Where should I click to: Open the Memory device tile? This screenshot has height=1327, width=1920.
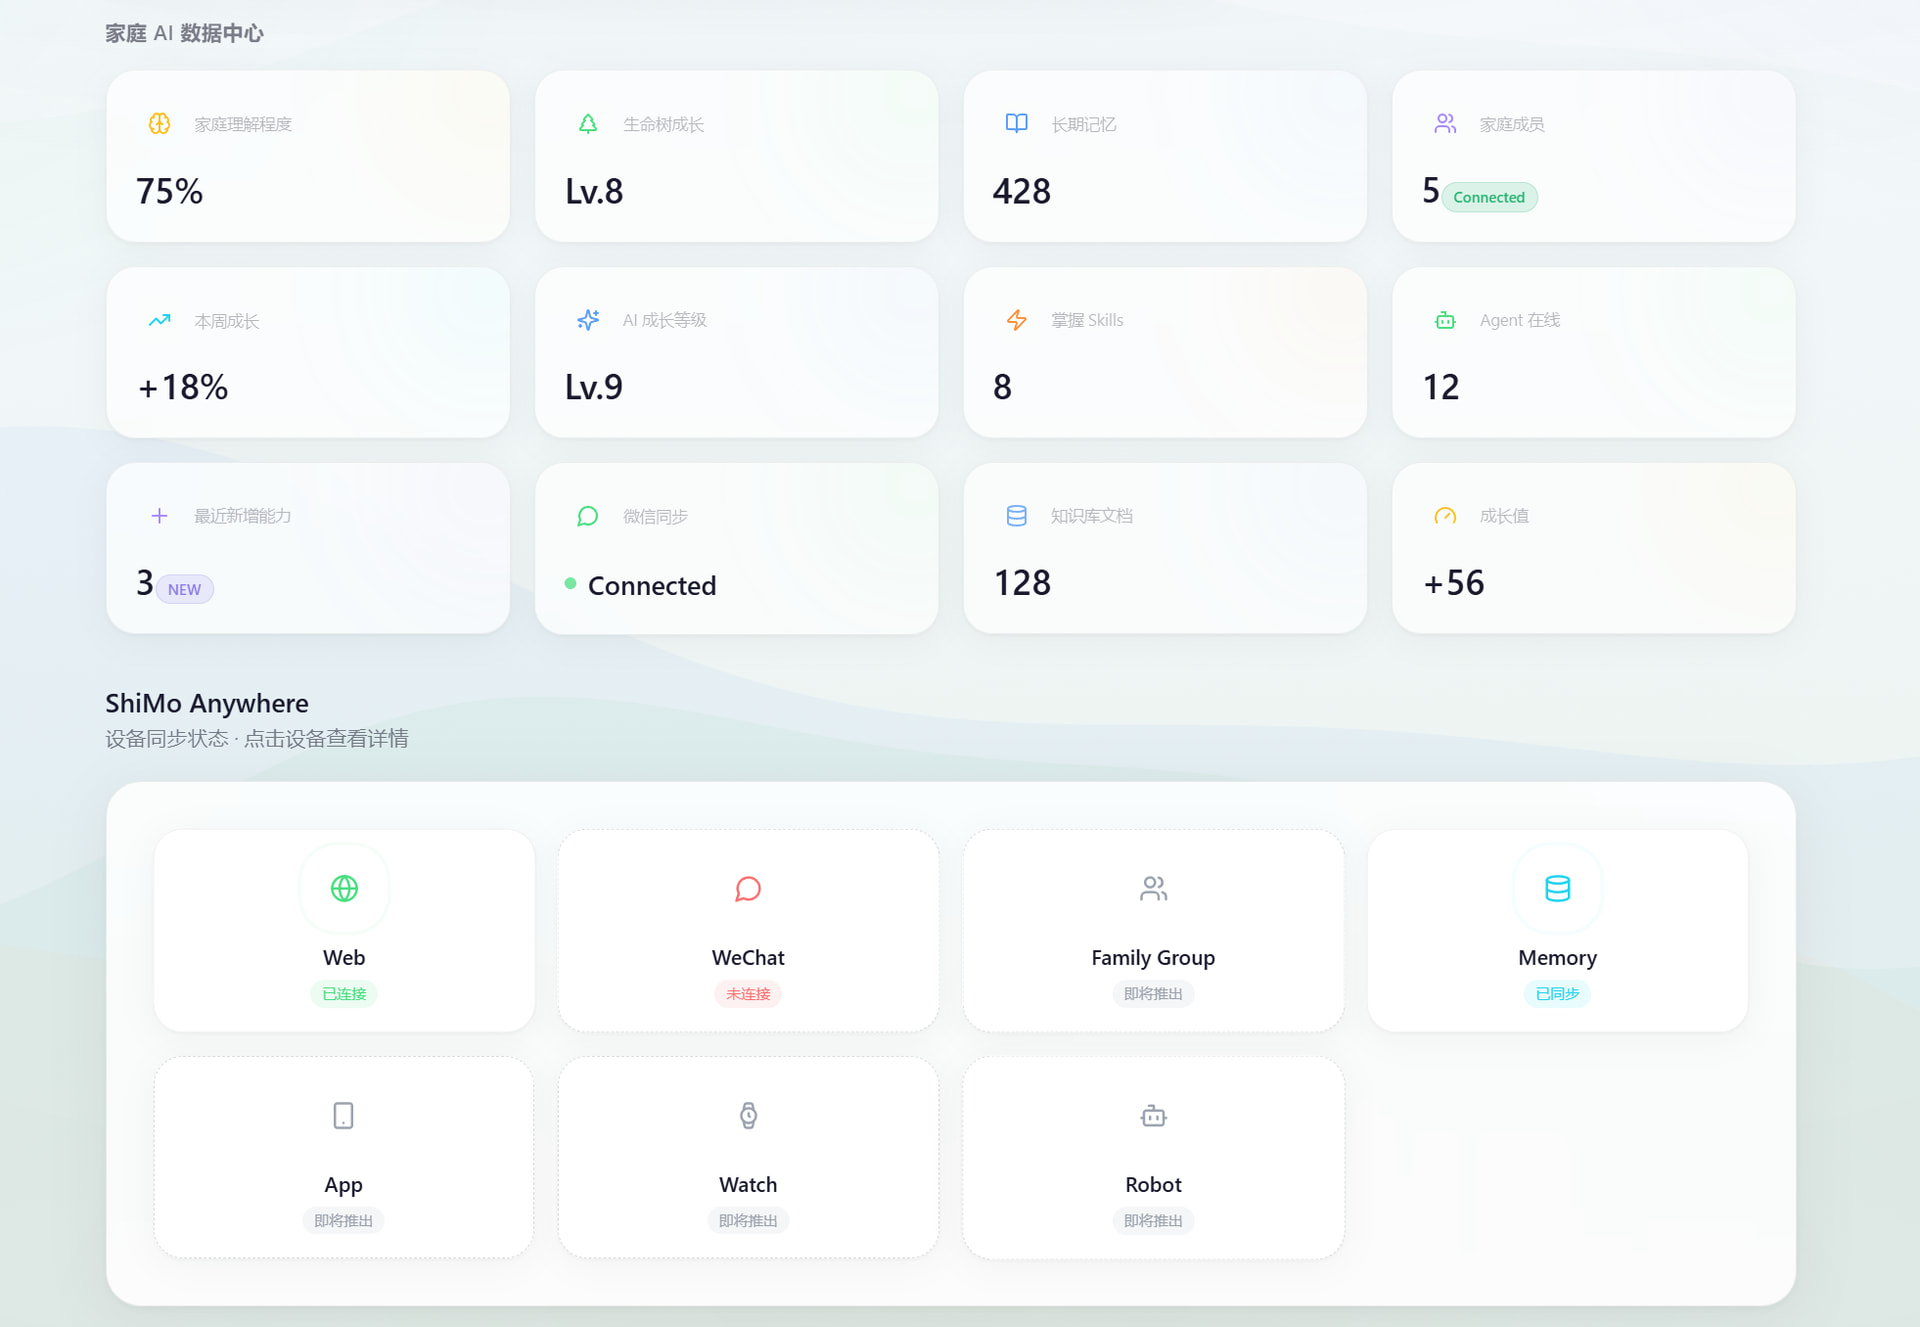pyautogui.click(x=1557, y=930)
